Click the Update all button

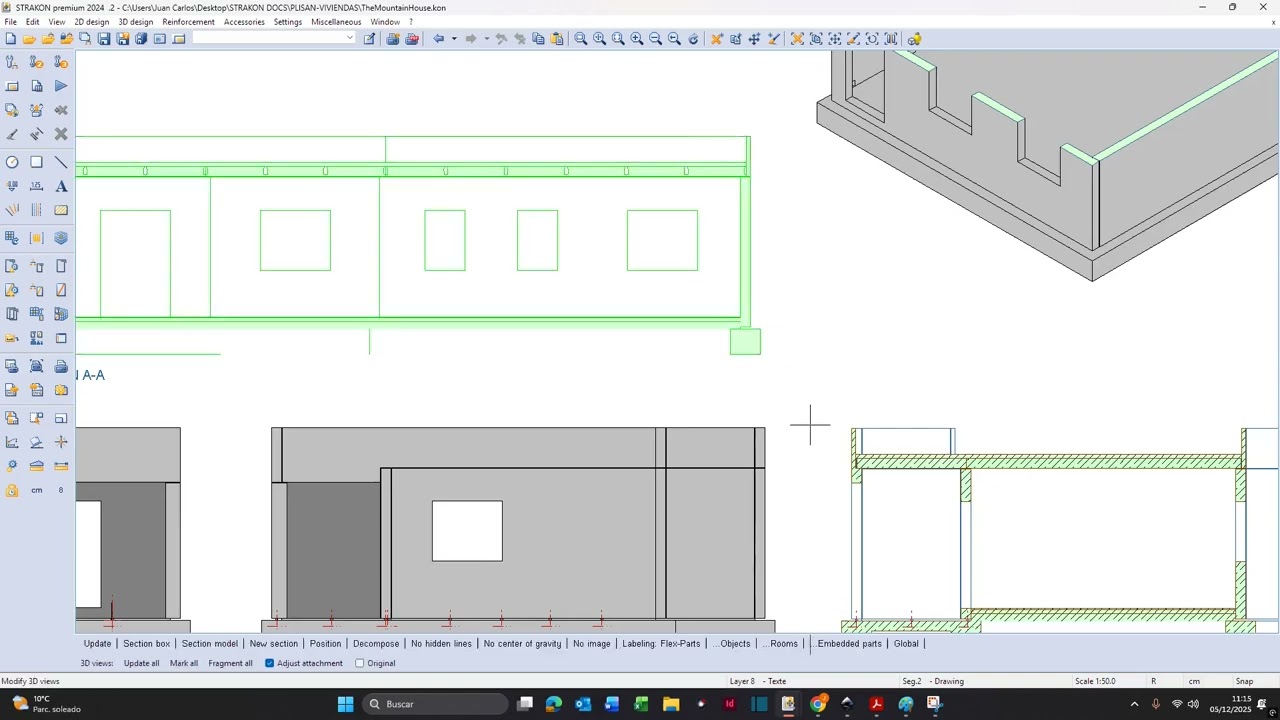pyautogui.click(x=141, y=663)
